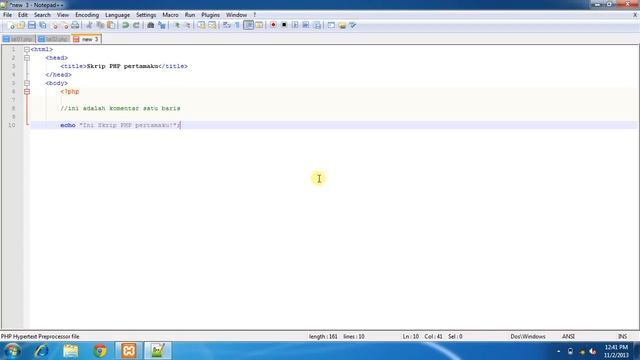Open user-defined language dialog icon
Screen dimensions: 640x360
(259, 25)
